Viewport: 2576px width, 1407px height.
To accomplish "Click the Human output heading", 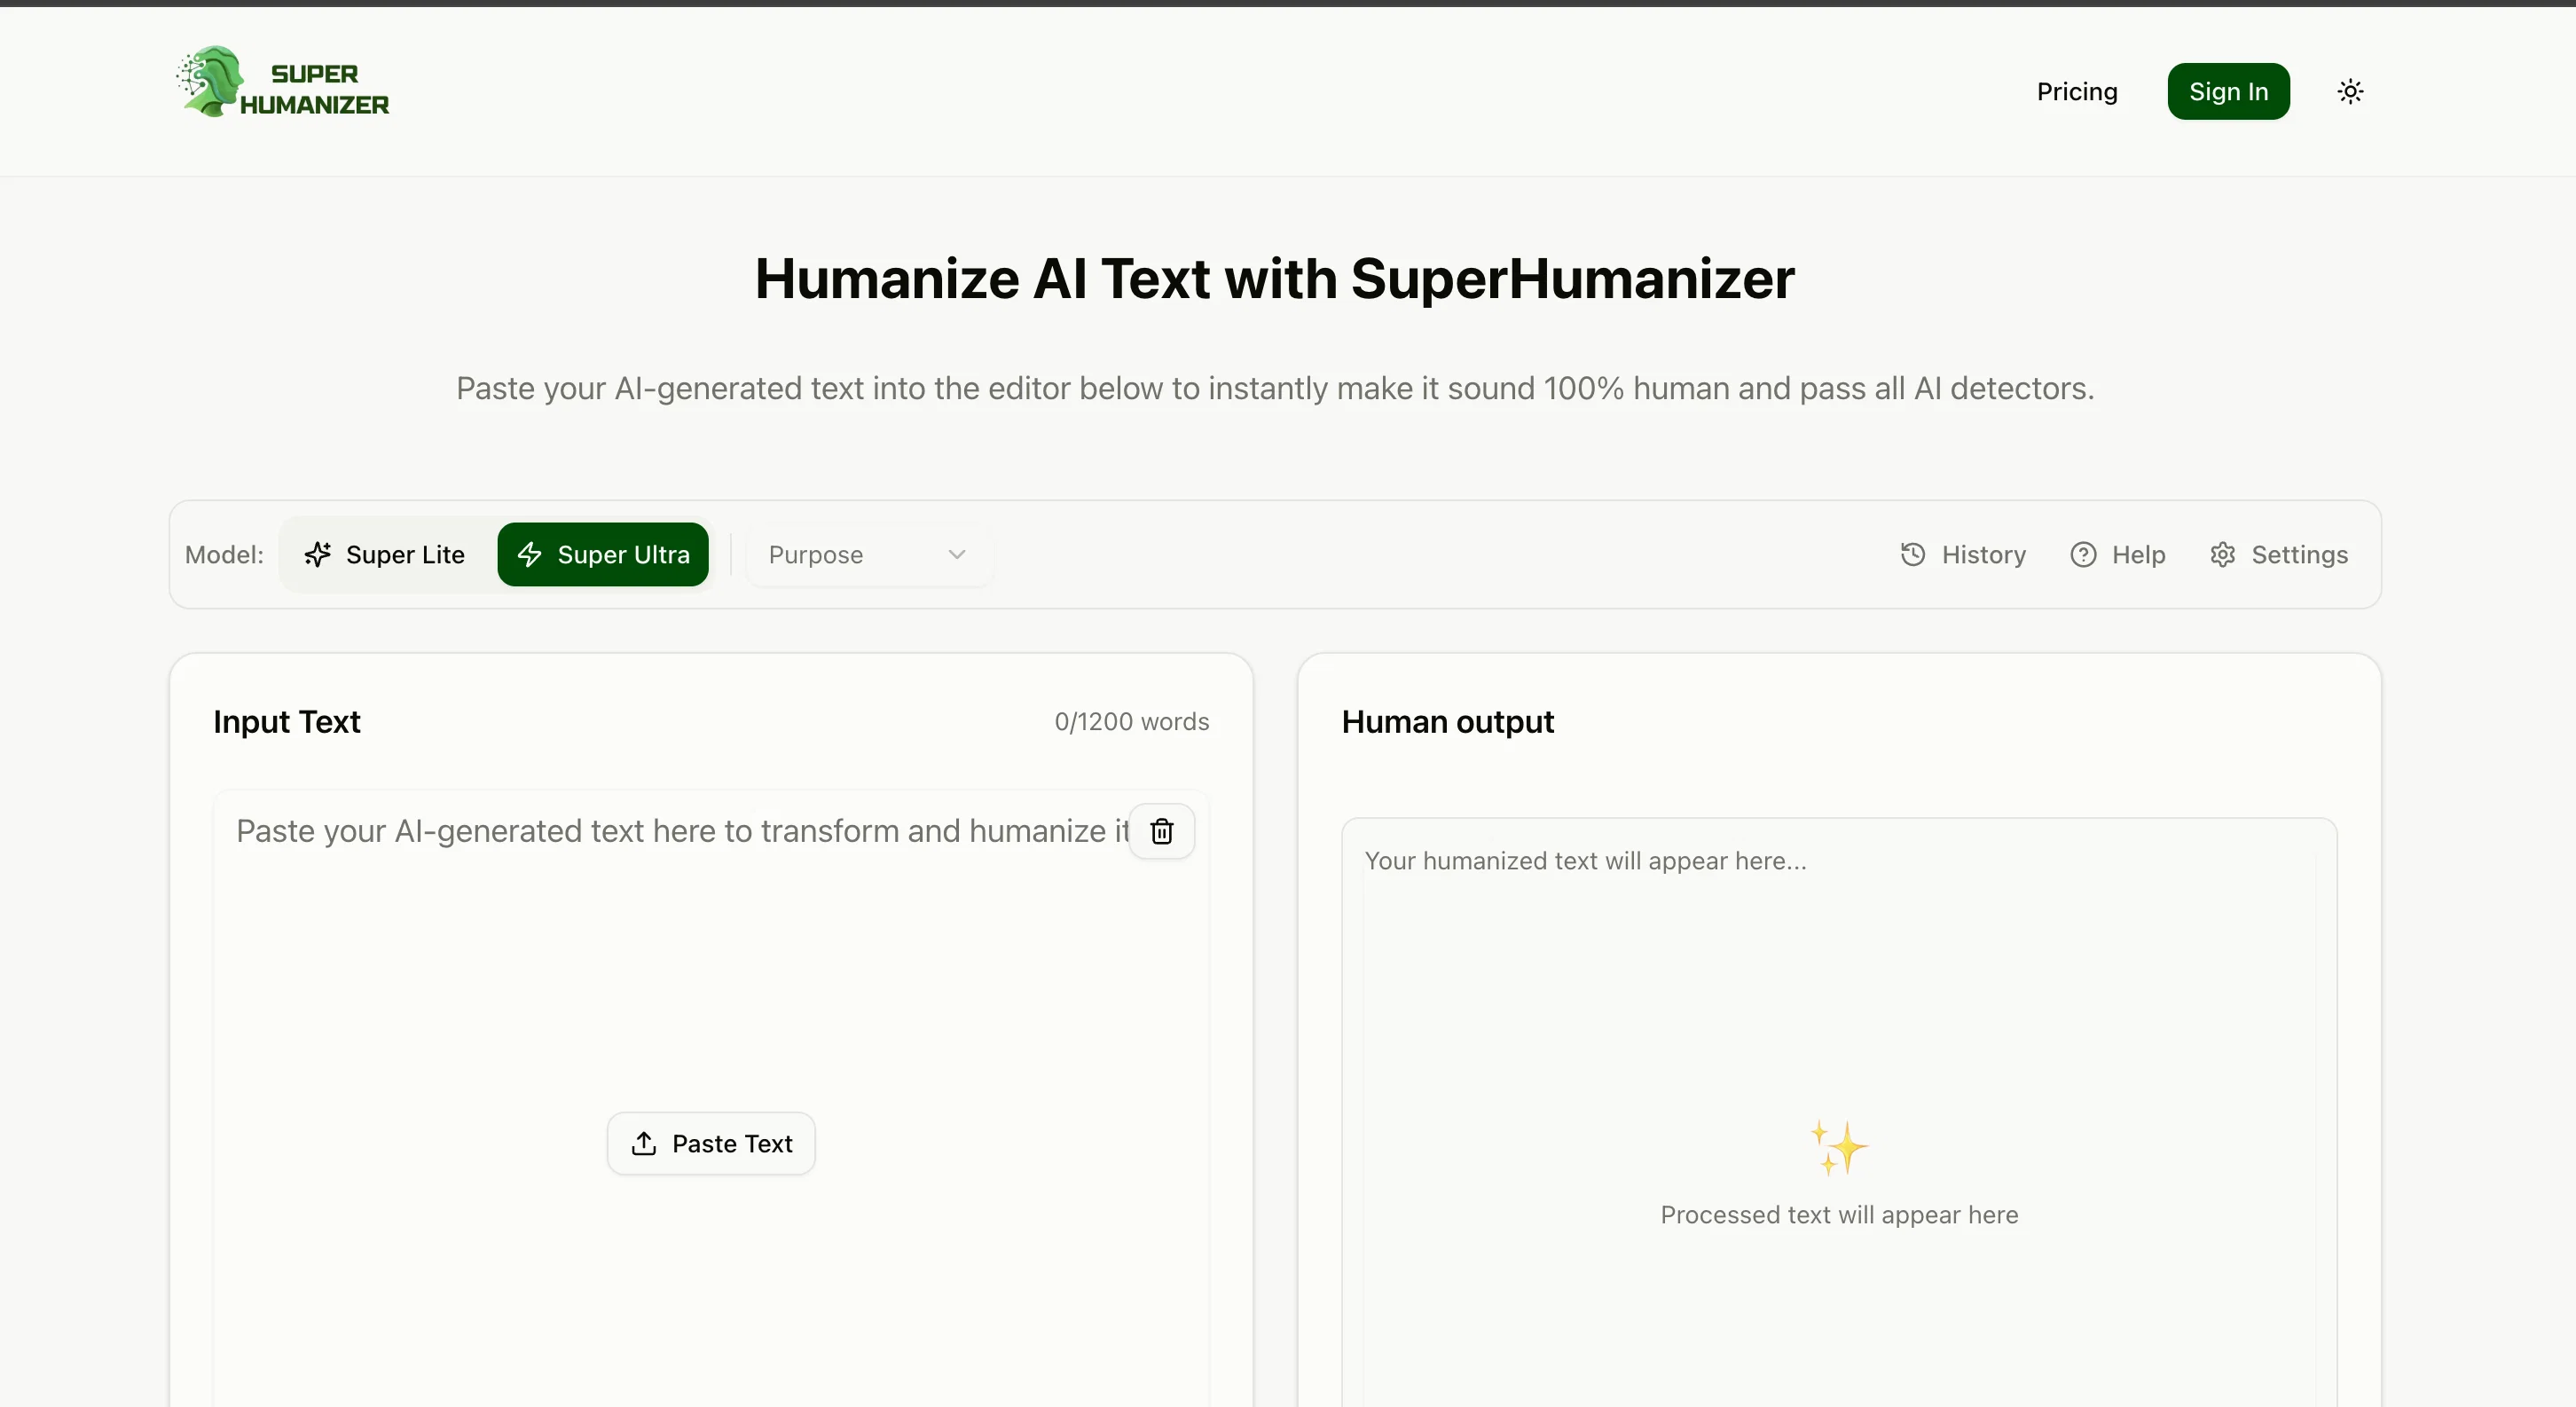I will [1448, 722].
